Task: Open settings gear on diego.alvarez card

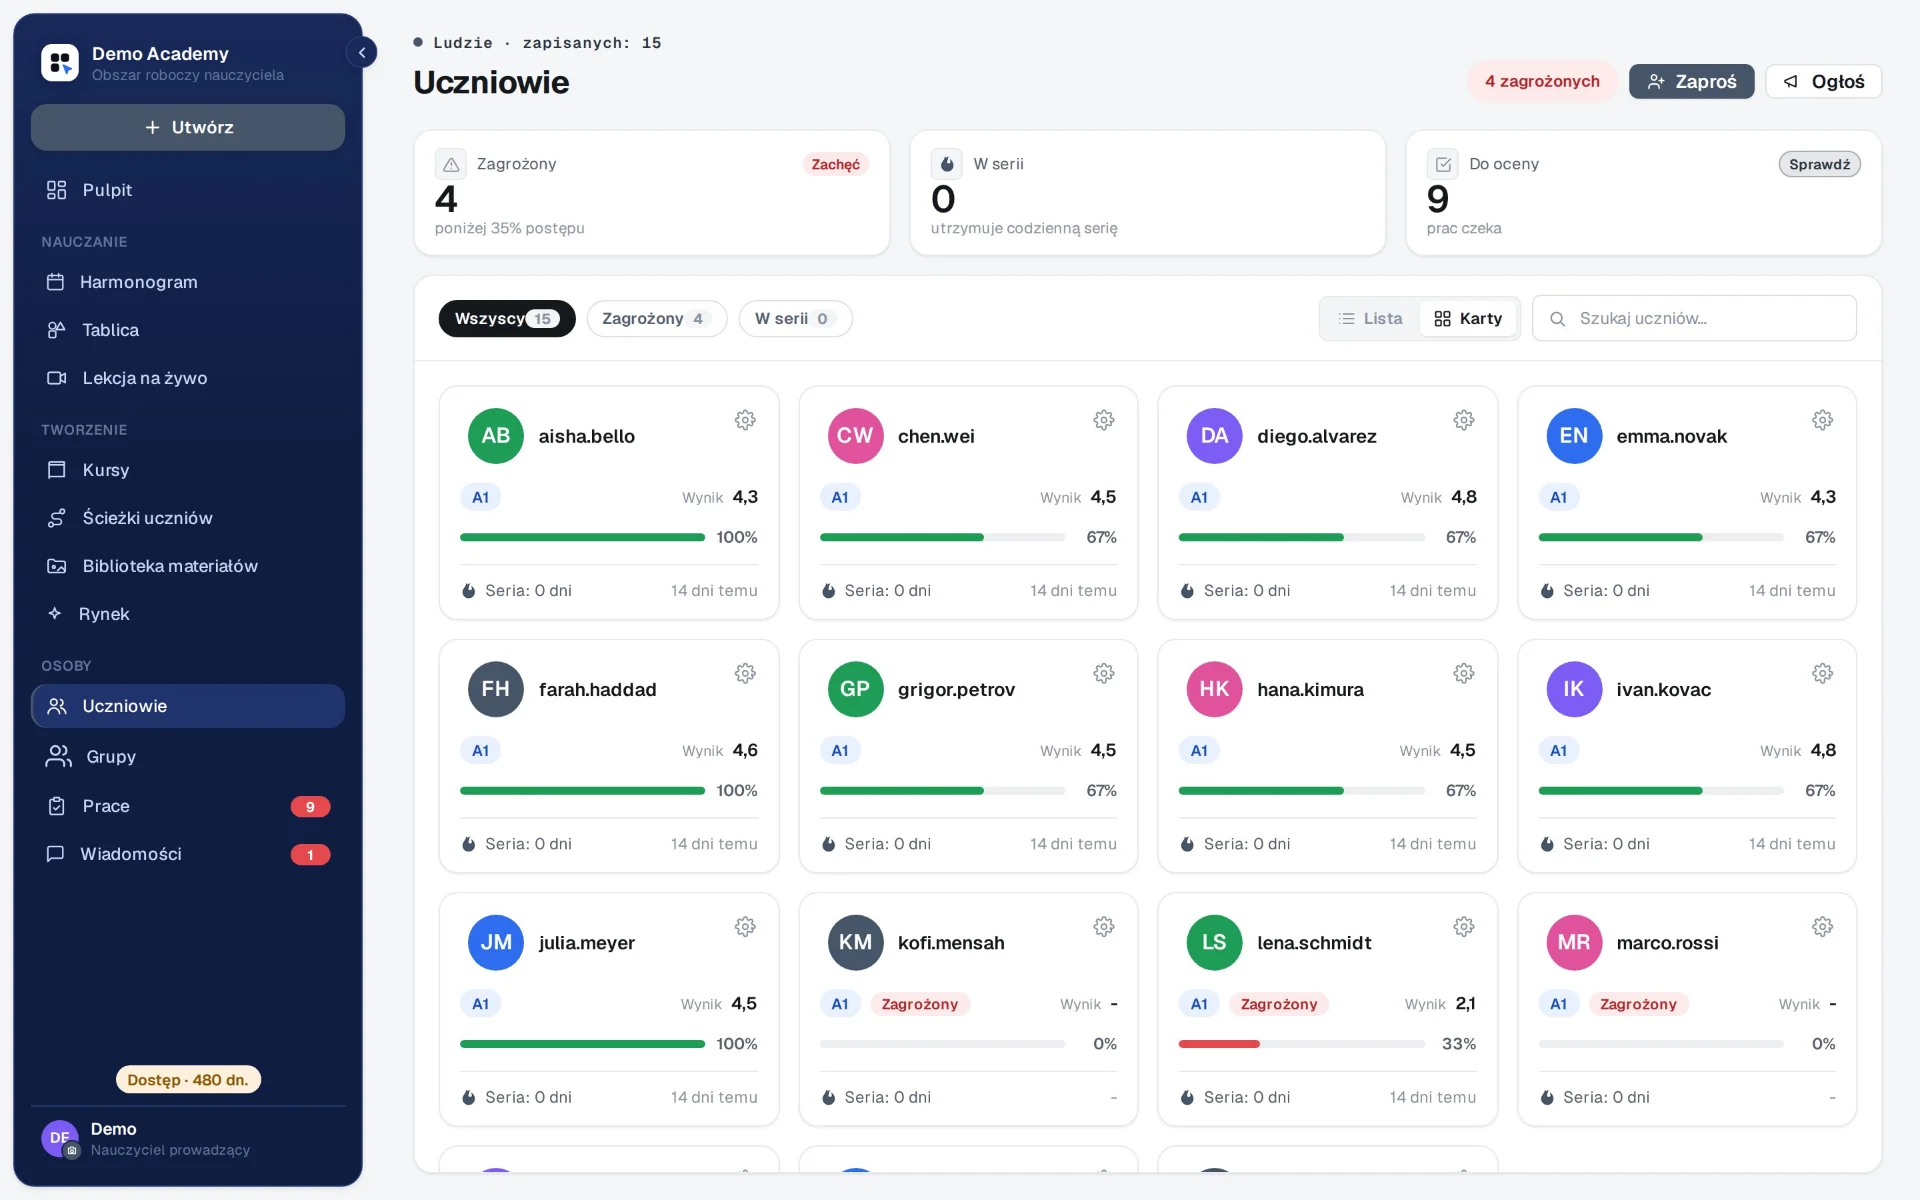Action: tap(1464, 420)
